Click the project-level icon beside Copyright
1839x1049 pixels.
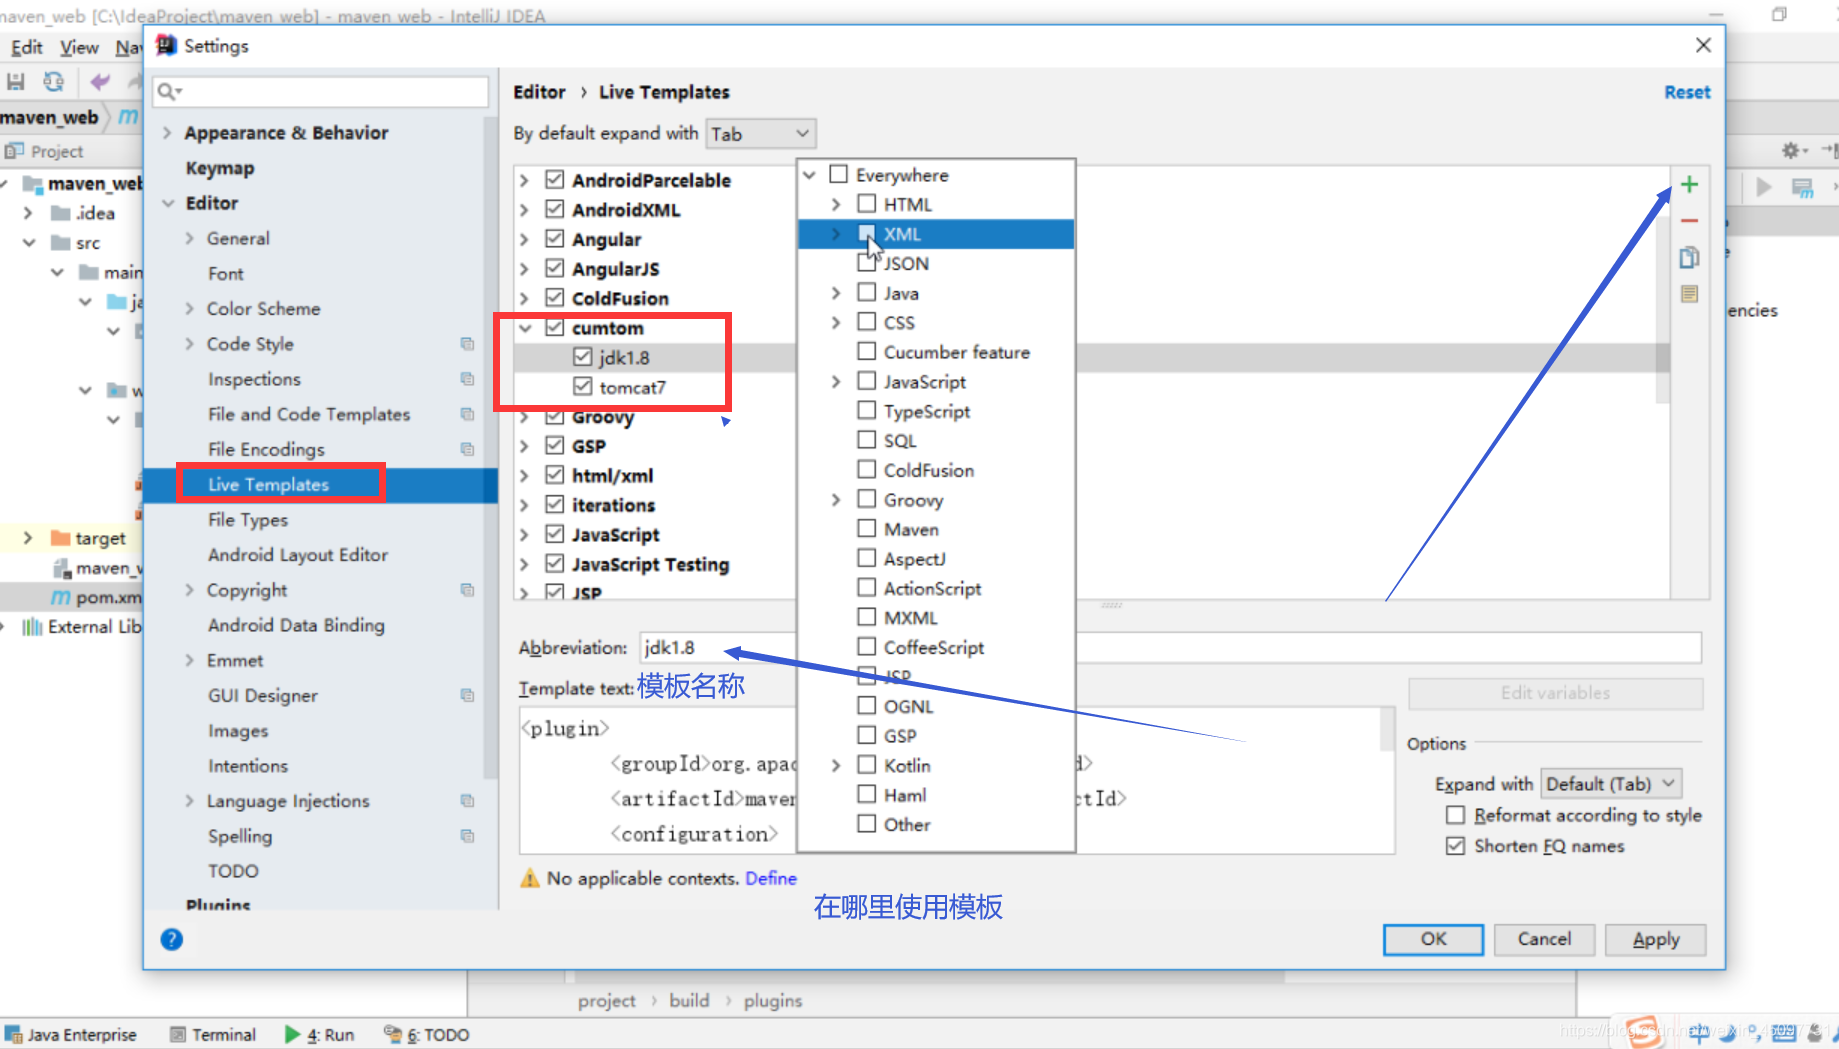pyautogui.click(x=467, y=590)
